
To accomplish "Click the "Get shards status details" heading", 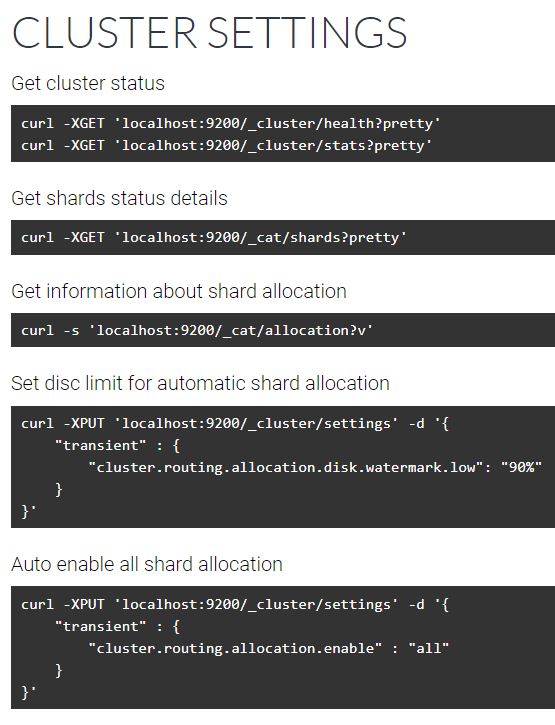I will (119, 198).
